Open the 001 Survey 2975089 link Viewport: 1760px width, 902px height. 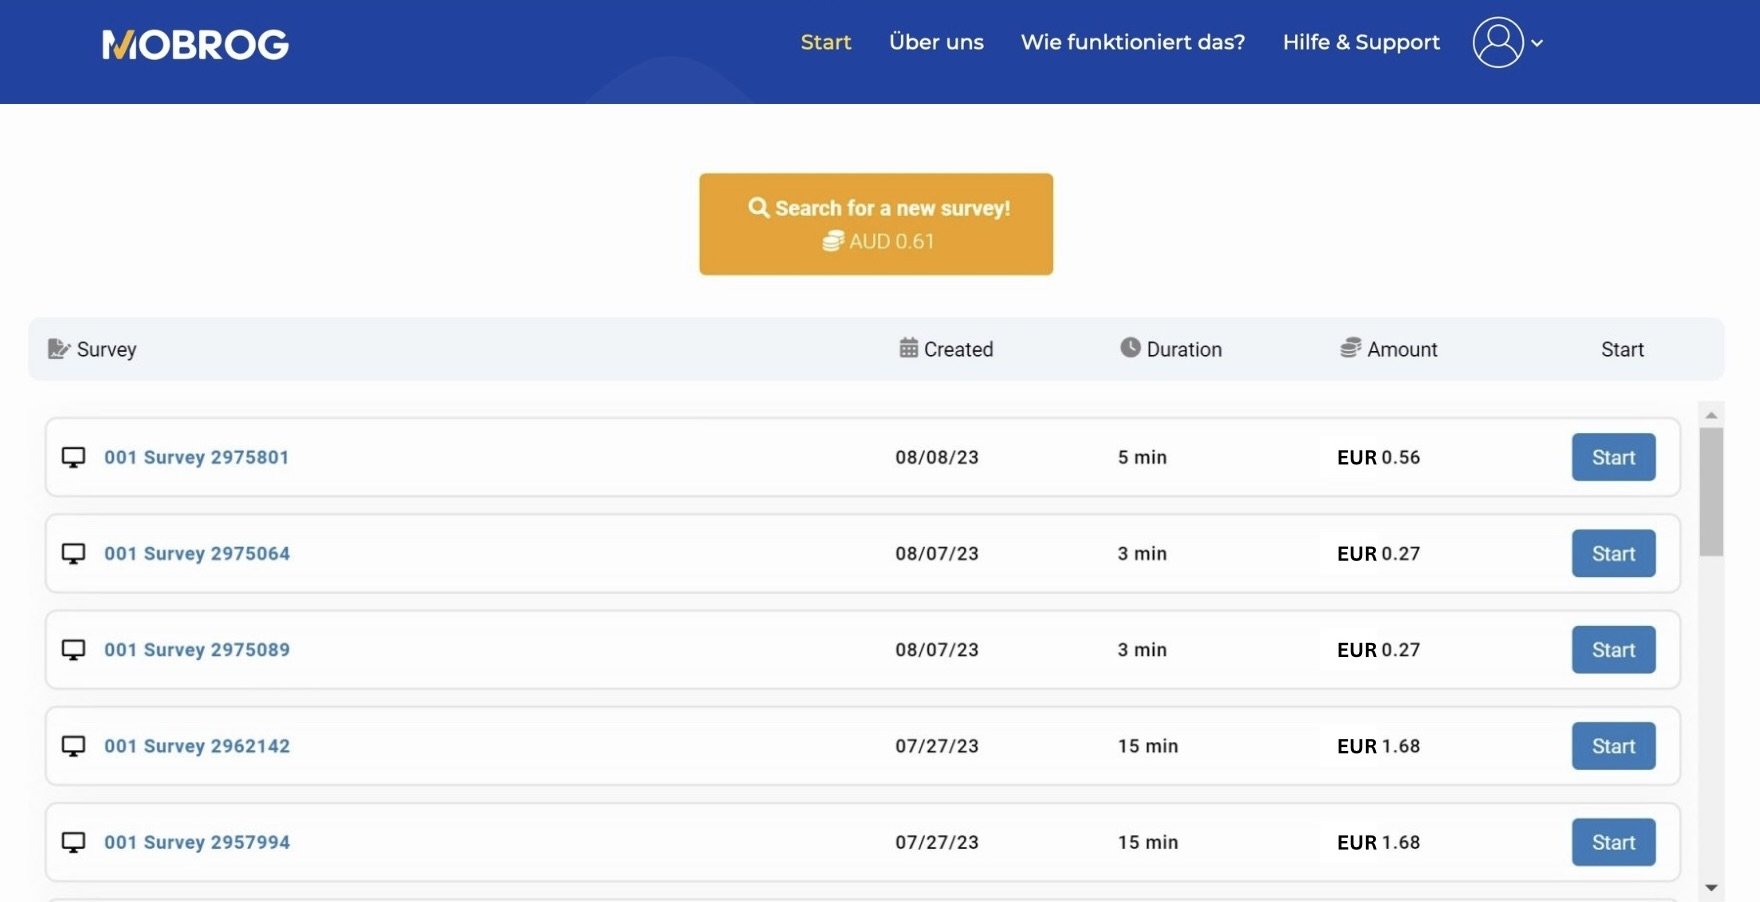[197, 649]
